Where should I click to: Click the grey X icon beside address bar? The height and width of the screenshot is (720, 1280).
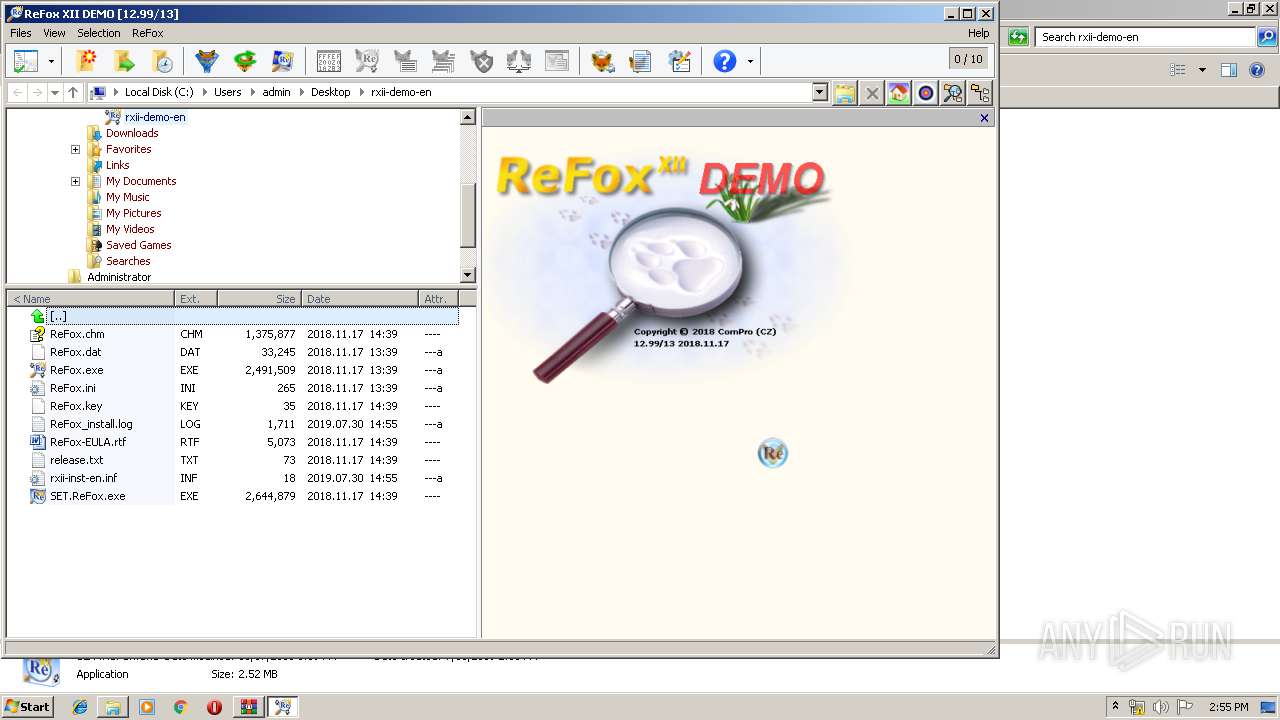coord(872,93)
